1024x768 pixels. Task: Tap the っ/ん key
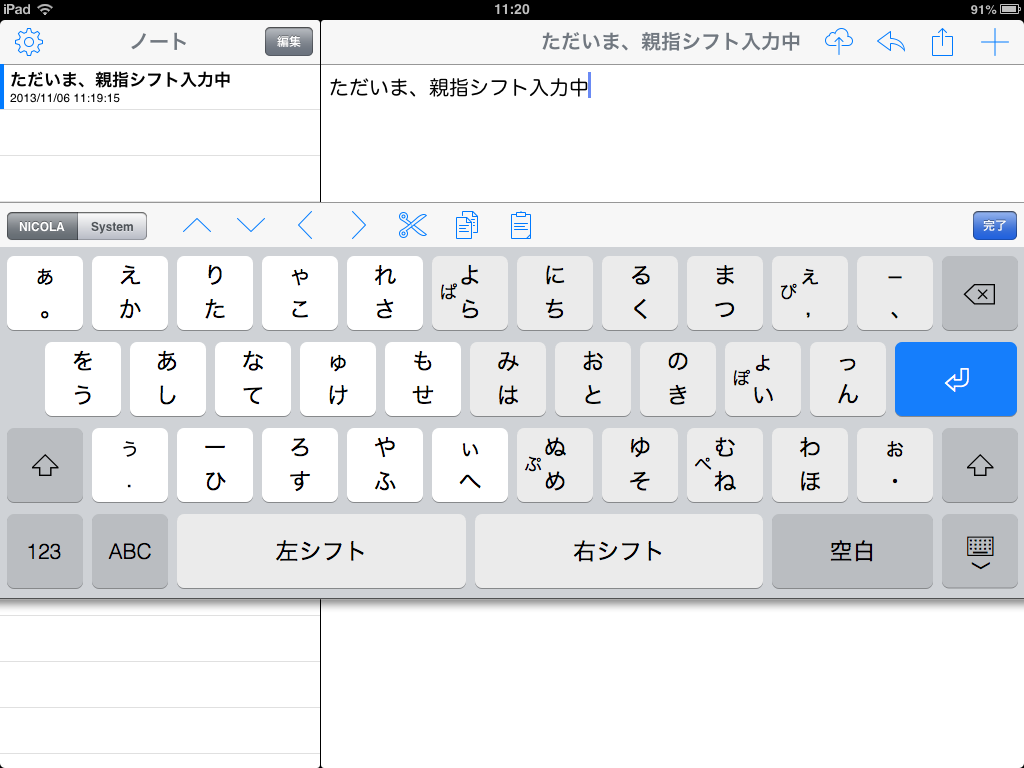click(x=848, y=379)
